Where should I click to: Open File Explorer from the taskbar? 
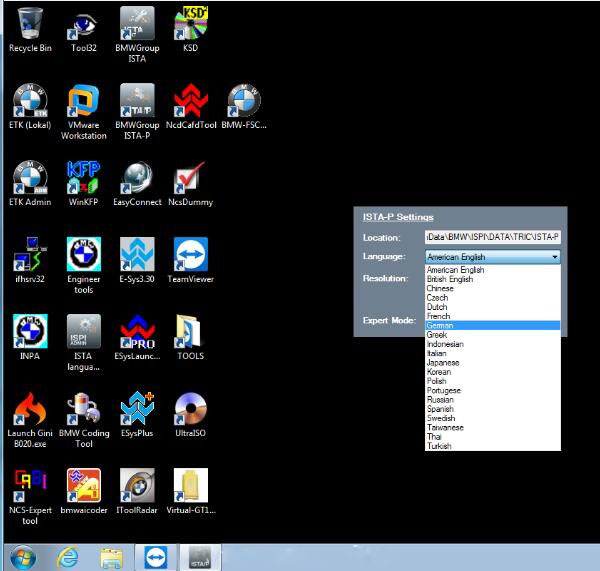pos(111,558)
